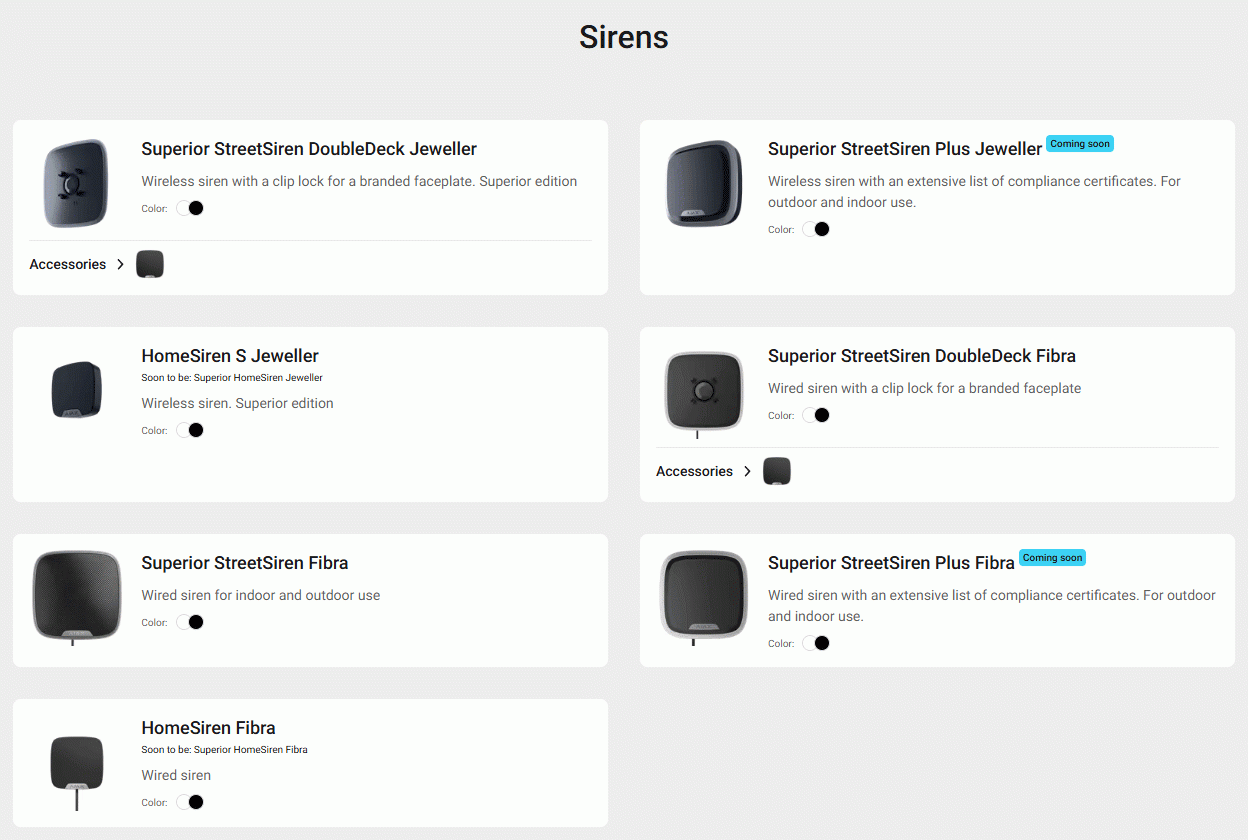This screenshot has height=840, width=1248.
Task: Open the accessory thumbnail under DoubleDeck Jeweller
Action: pyautogui.click(x=150, y=264)
